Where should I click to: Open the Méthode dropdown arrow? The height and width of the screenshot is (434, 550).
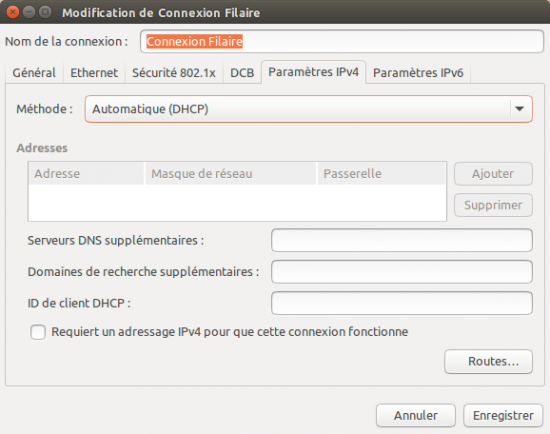click(519, 109)
